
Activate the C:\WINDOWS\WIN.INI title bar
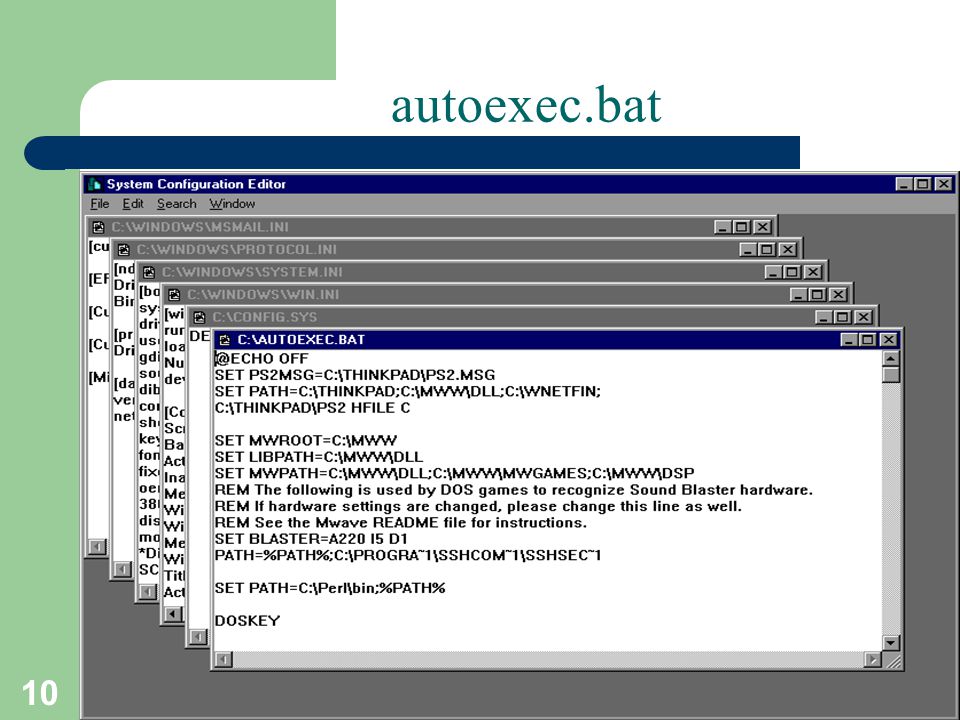(508, 295)
